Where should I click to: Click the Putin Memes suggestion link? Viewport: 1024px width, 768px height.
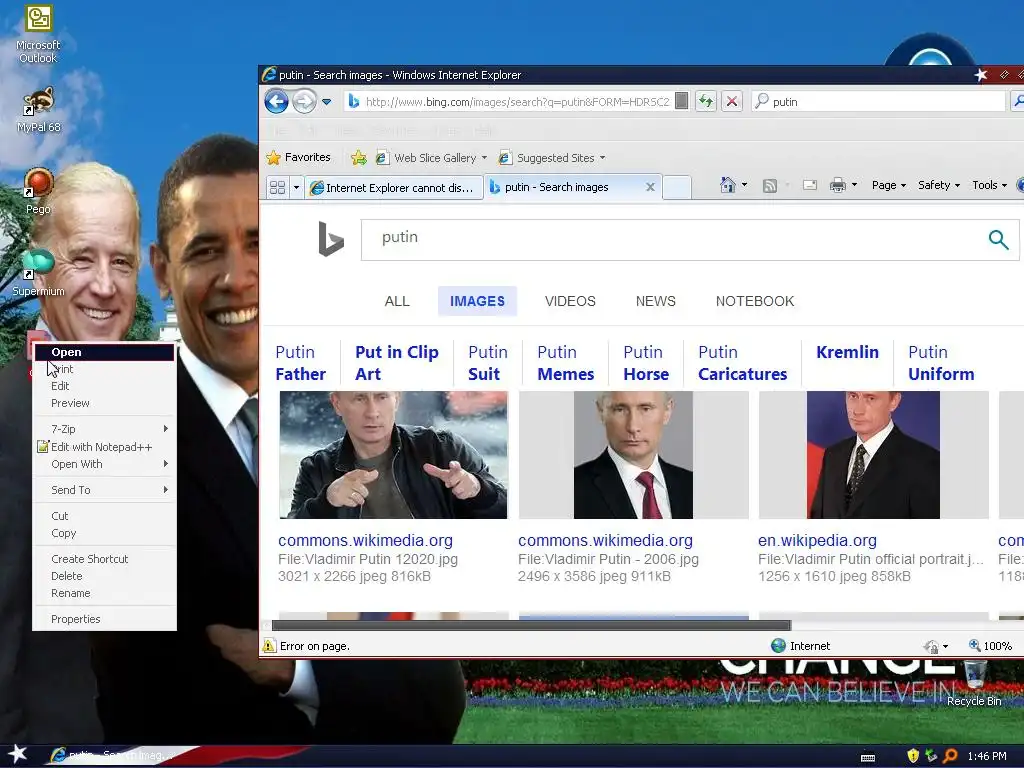(x=566, y=363)
